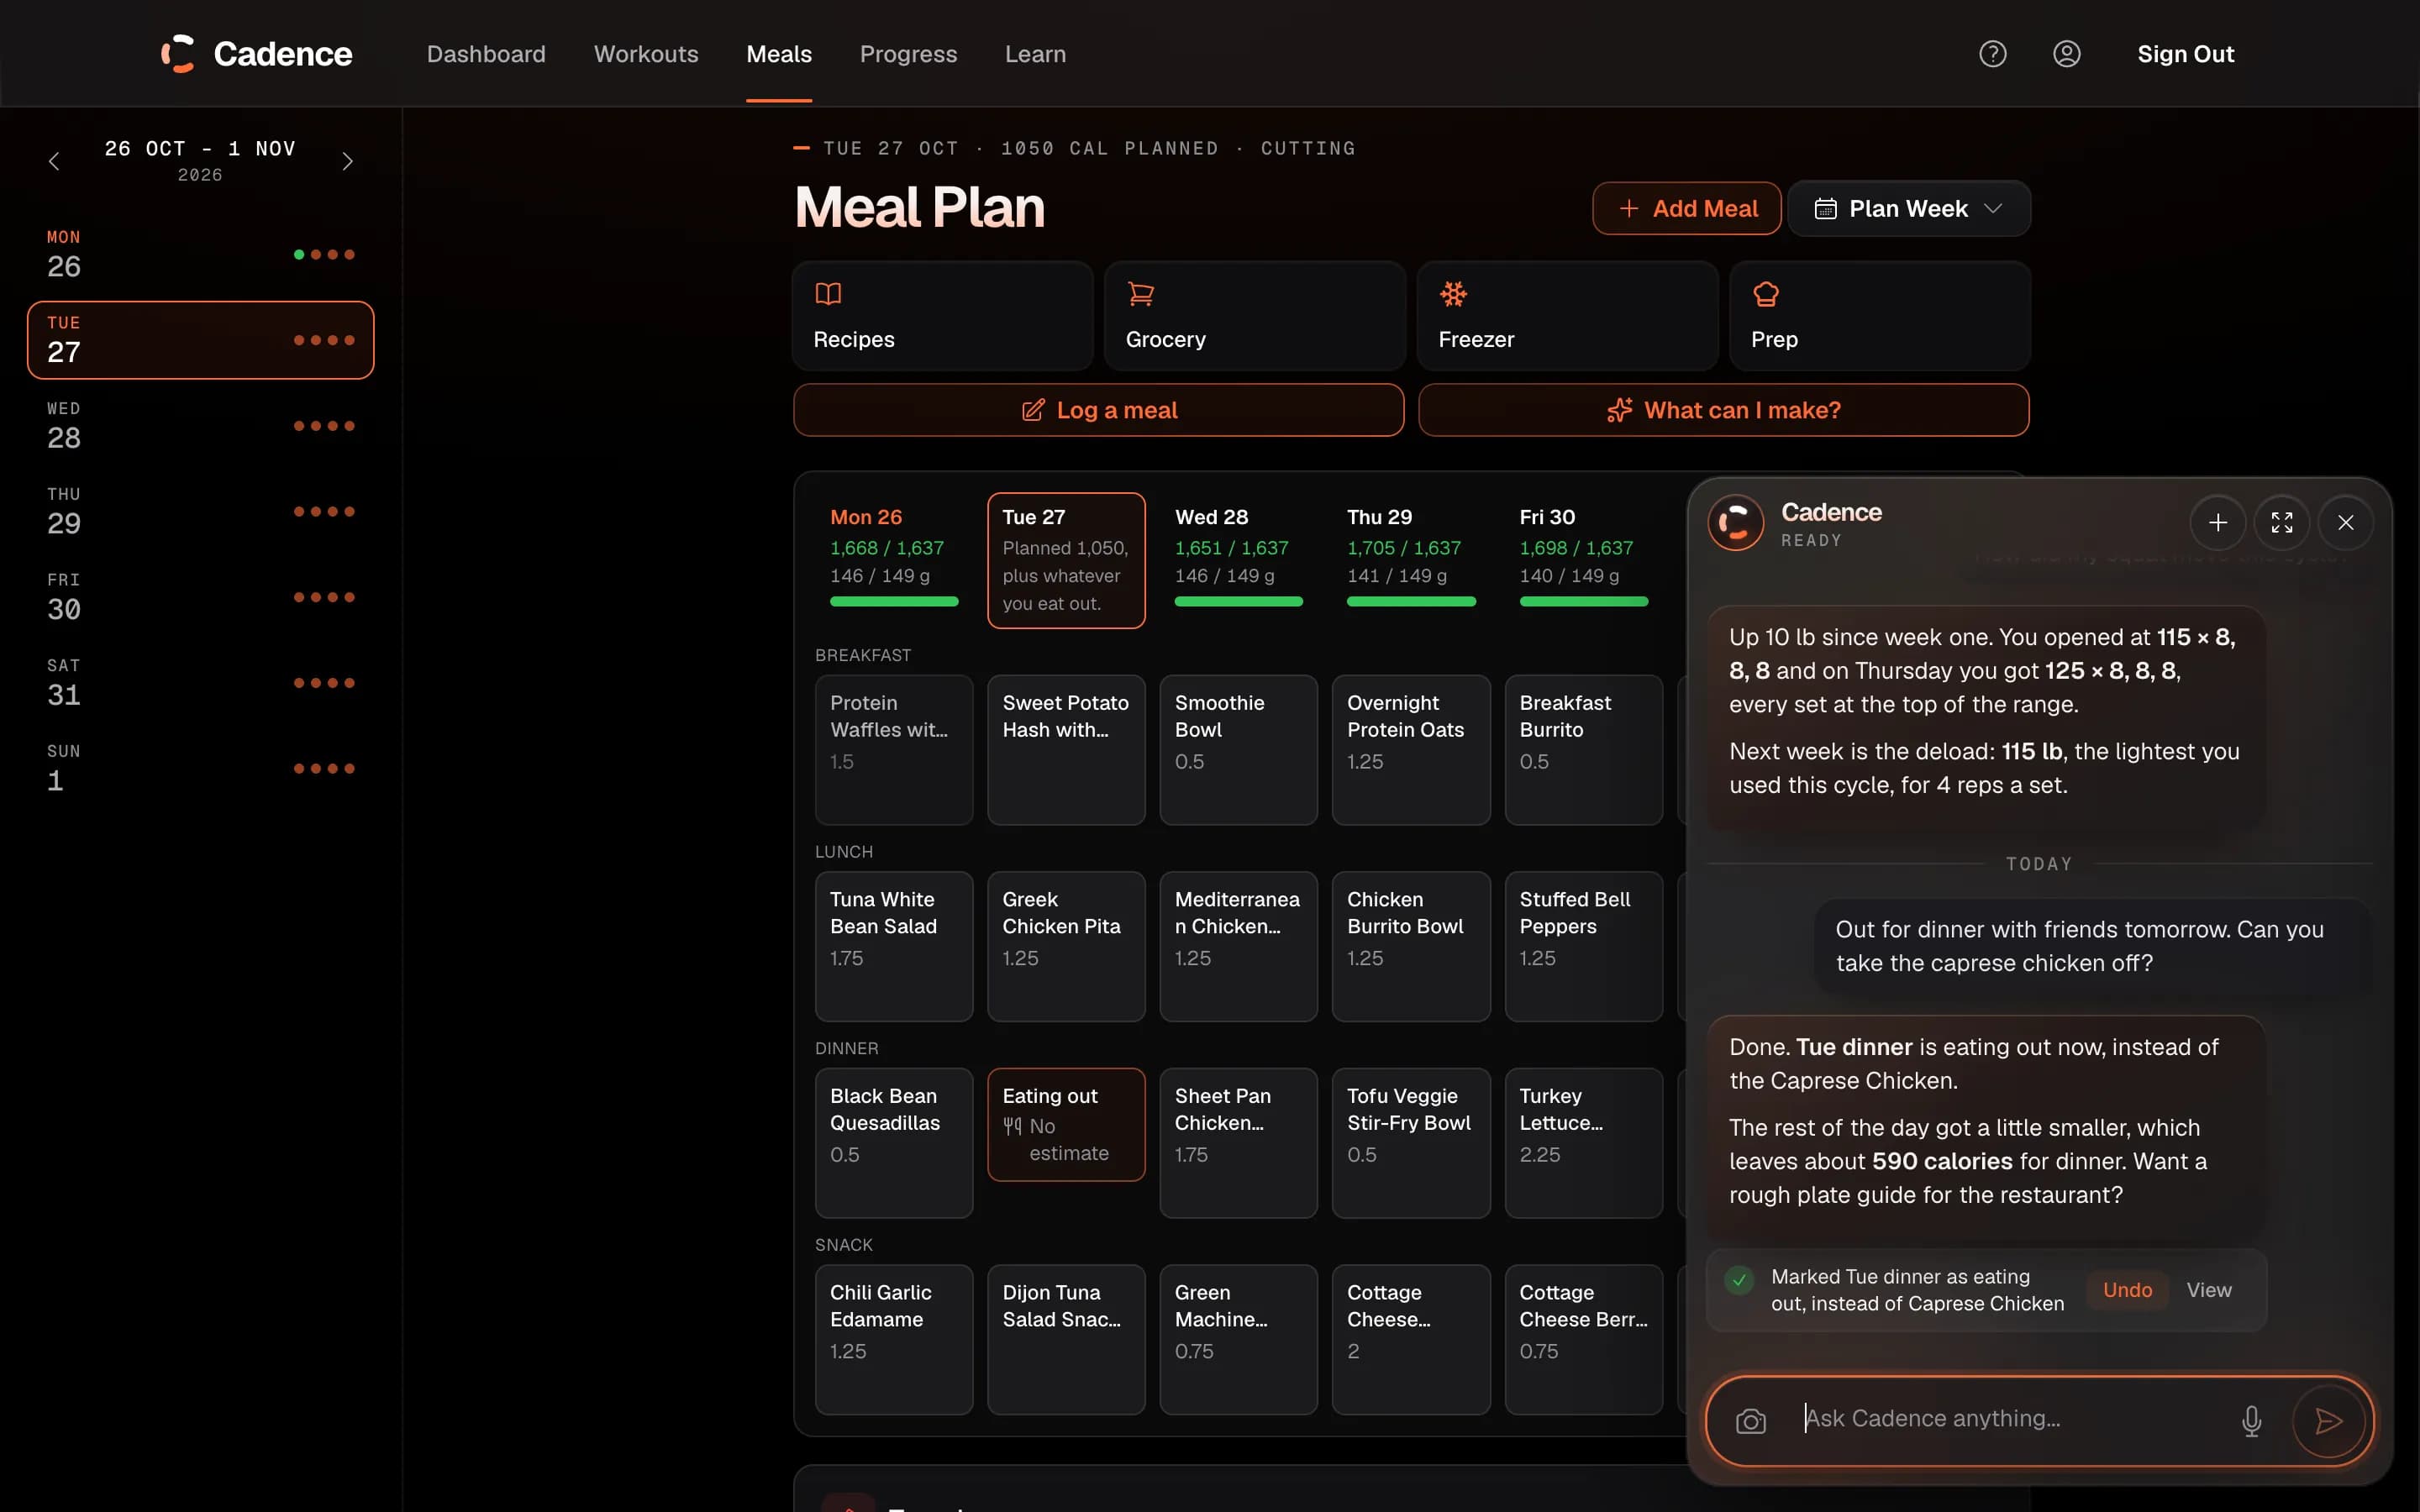Open the user account icon

tap(2066, 54)
